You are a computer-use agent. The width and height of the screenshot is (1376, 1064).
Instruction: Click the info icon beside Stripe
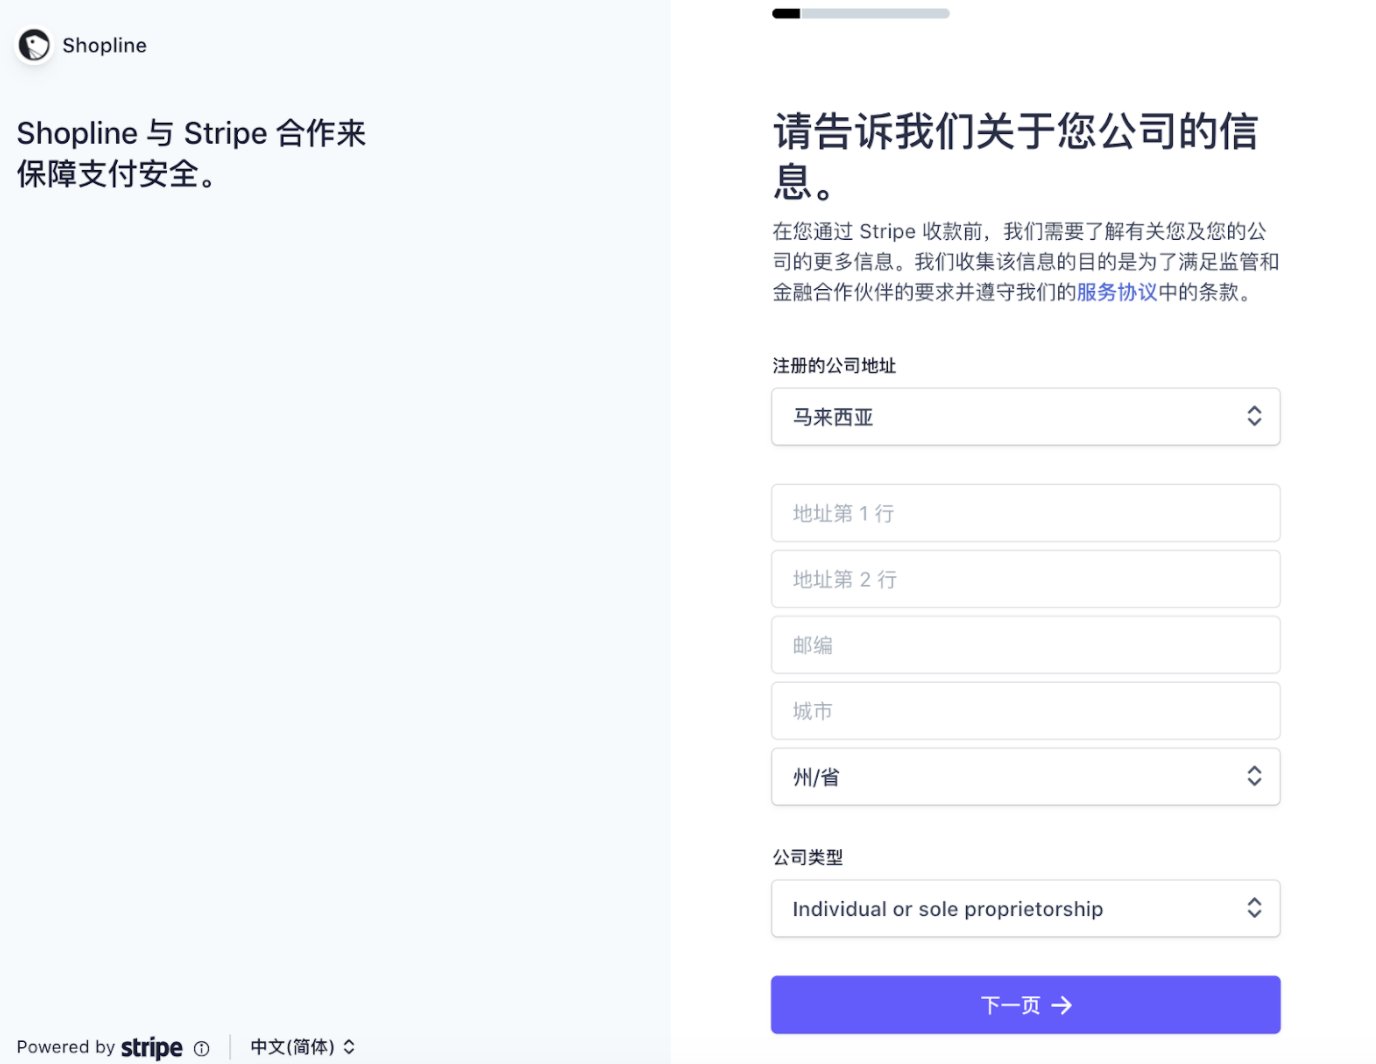201,1048
